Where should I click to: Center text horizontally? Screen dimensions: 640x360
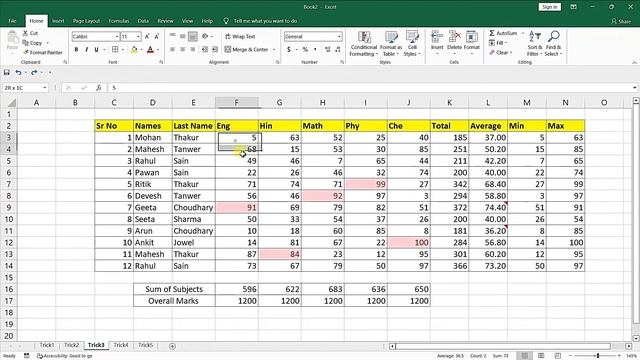(182, 49)
